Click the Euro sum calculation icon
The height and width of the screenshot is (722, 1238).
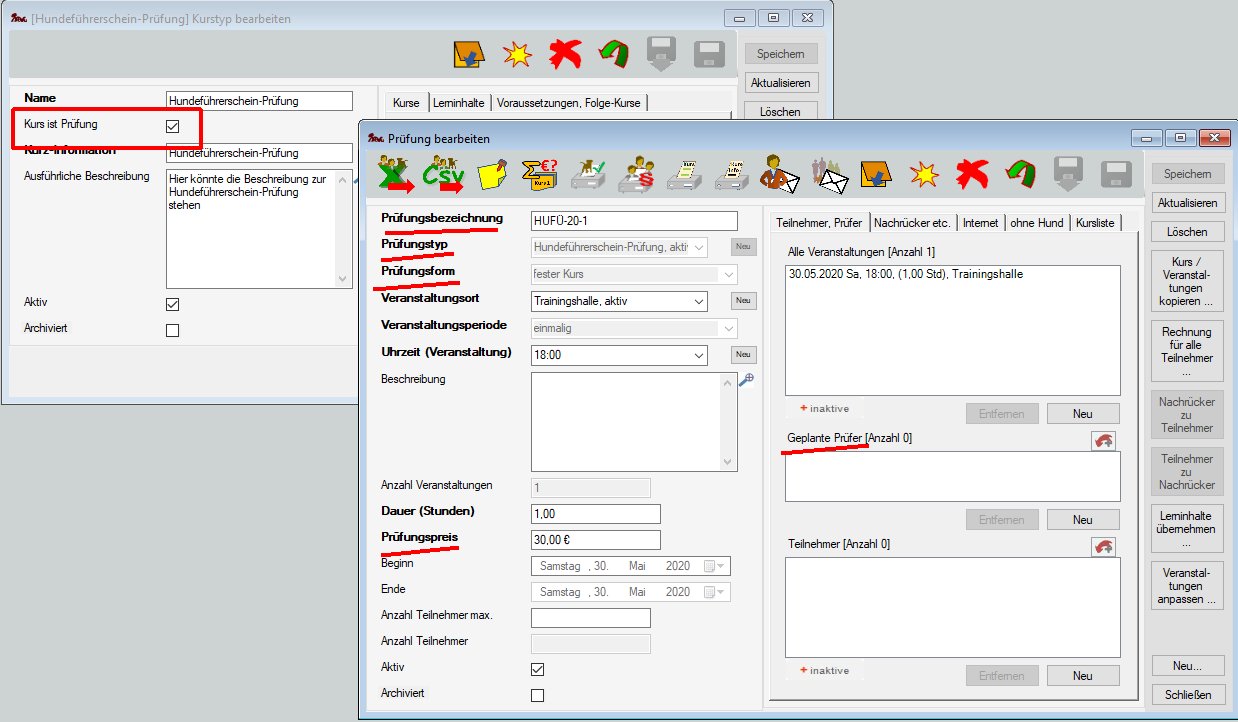541,175
